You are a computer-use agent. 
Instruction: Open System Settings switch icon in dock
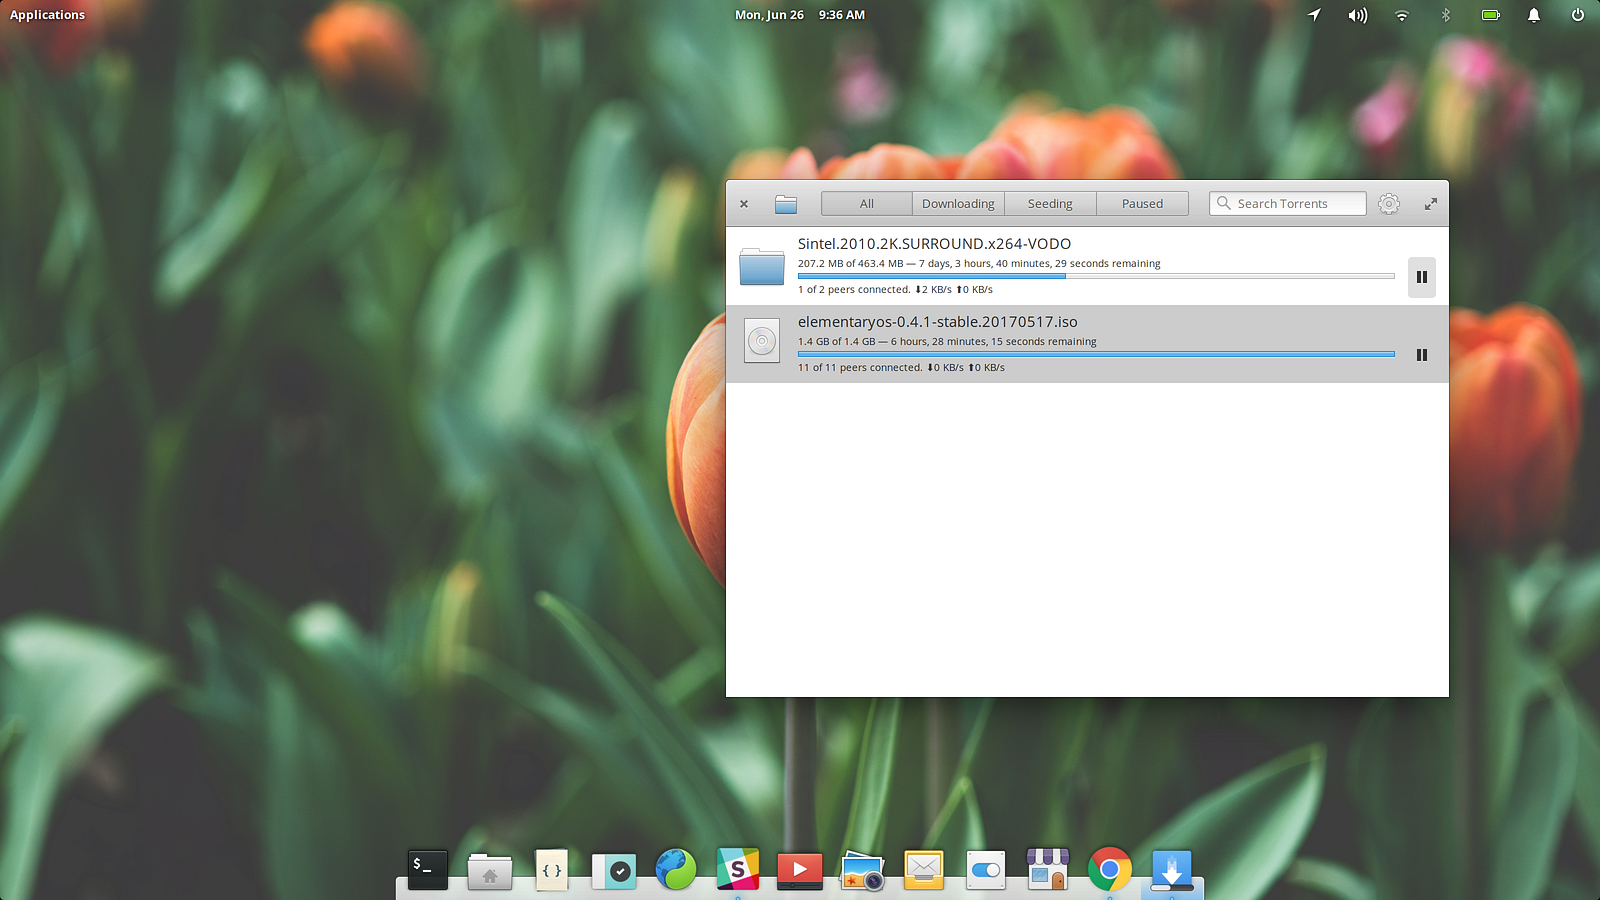[x=986, y=870]
